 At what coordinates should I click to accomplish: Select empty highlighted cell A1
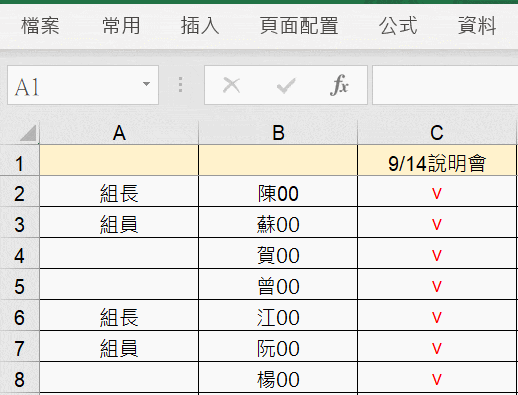pyautogui.click(x=119, y=160)
